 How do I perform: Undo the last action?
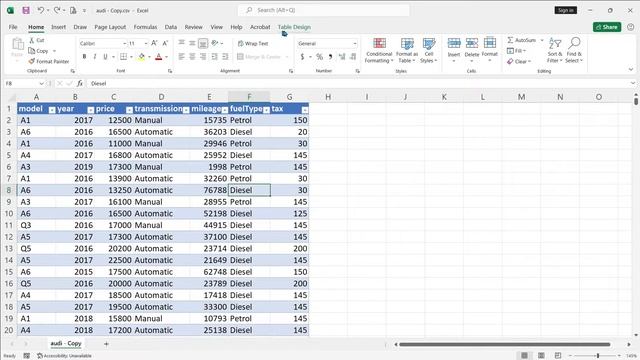40,10
